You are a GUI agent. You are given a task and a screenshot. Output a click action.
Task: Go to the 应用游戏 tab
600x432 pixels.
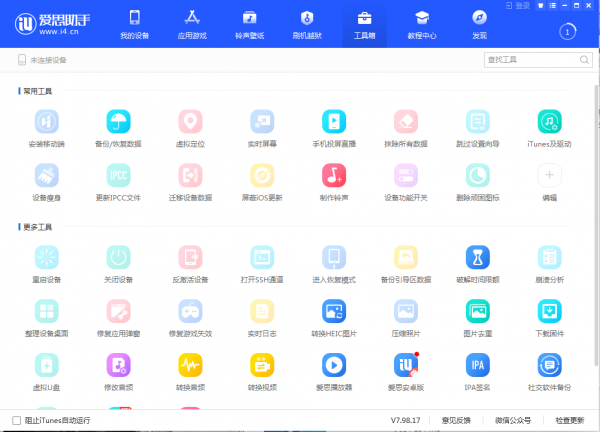tap(191, 24)
